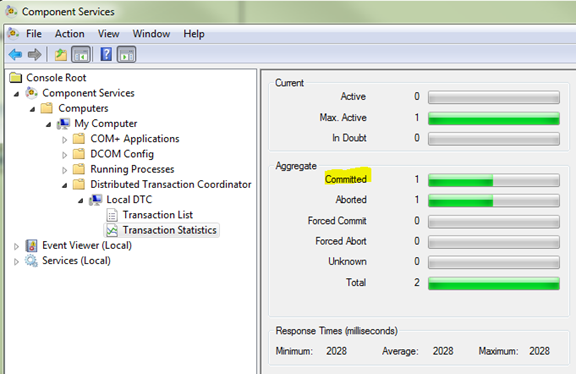Click the Event Viewer (Local) icon
This screenshot has height=374, width=576.
31,245
